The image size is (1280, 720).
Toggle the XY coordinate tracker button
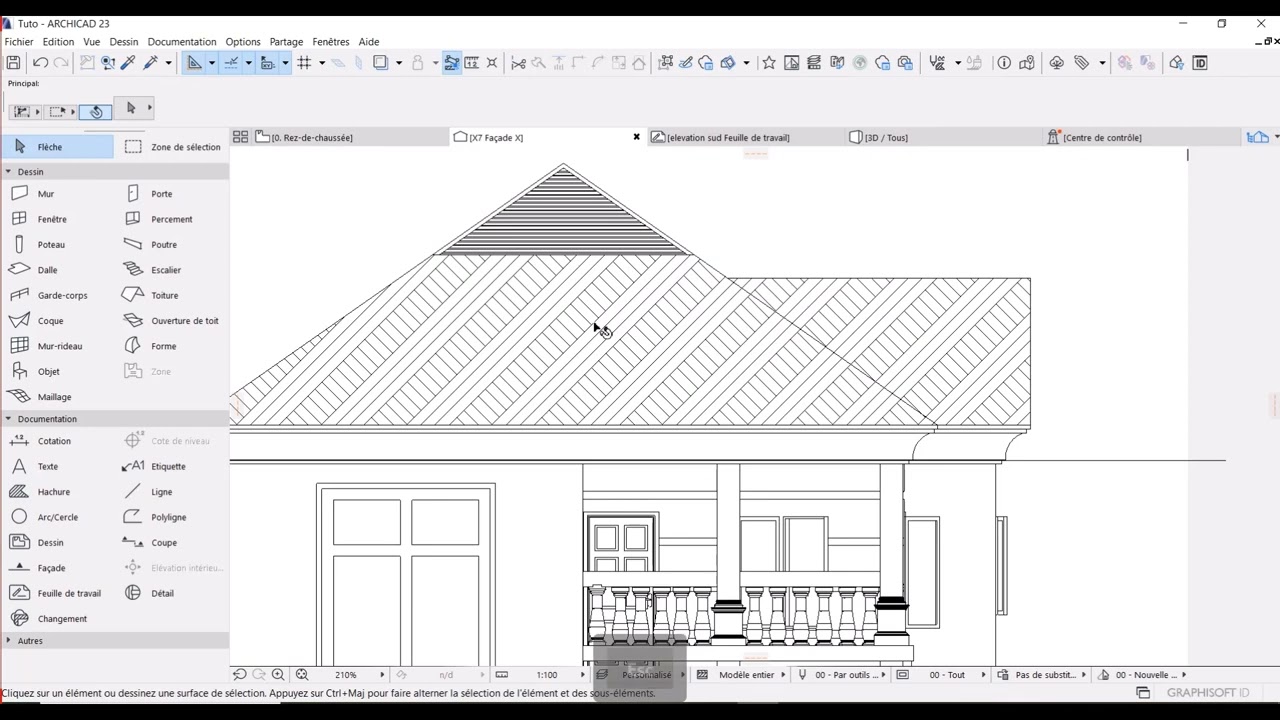coord(267,63)
